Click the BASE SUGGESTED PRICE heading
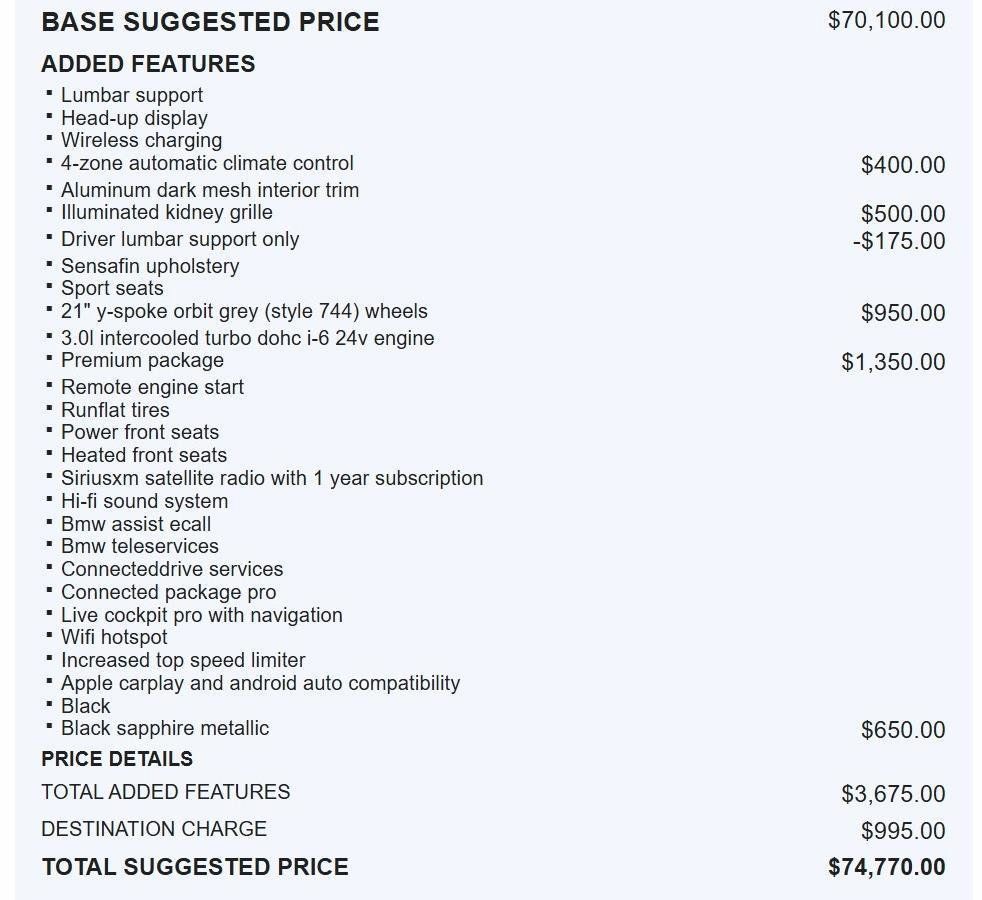982x900 pixels. 210,22
